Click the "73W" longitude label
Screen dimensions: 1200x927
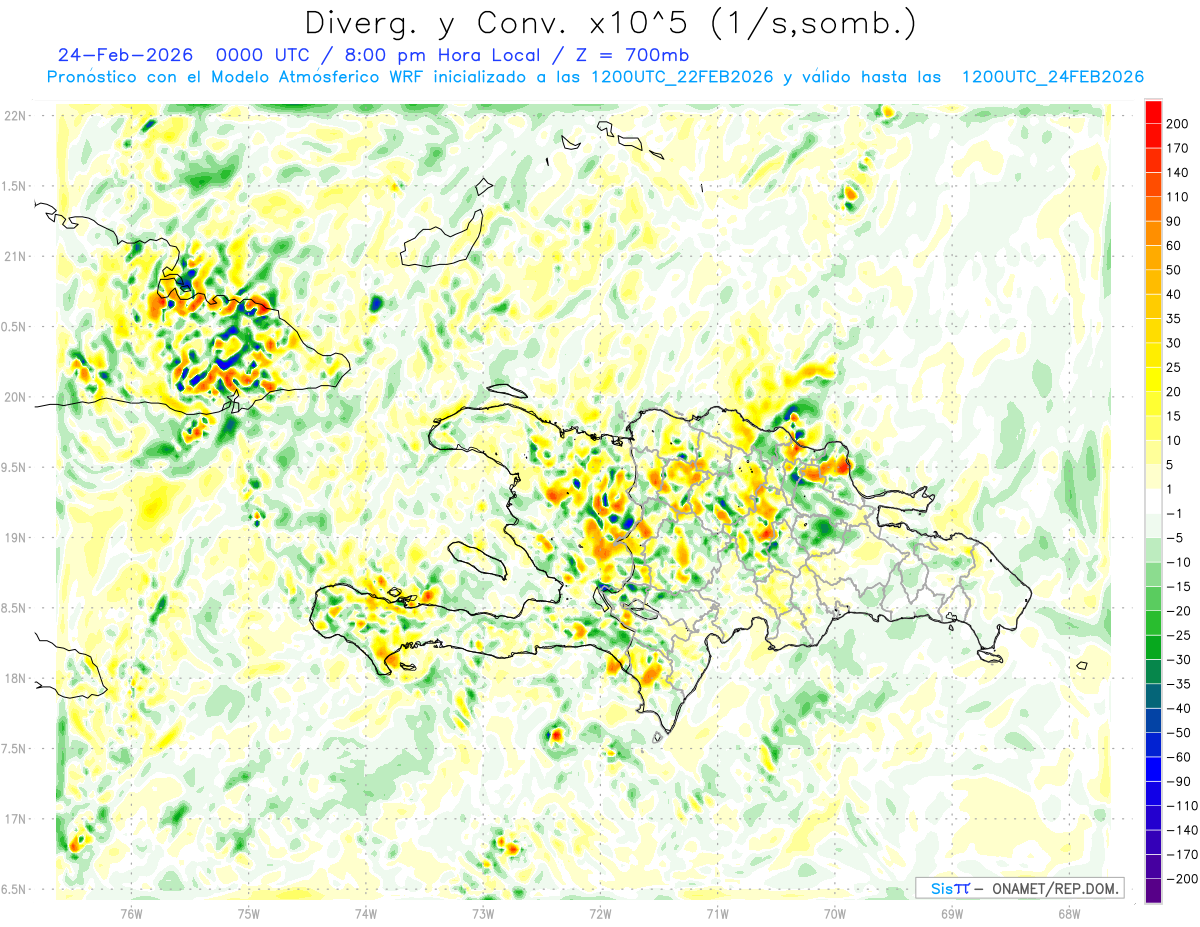(482, 914)
